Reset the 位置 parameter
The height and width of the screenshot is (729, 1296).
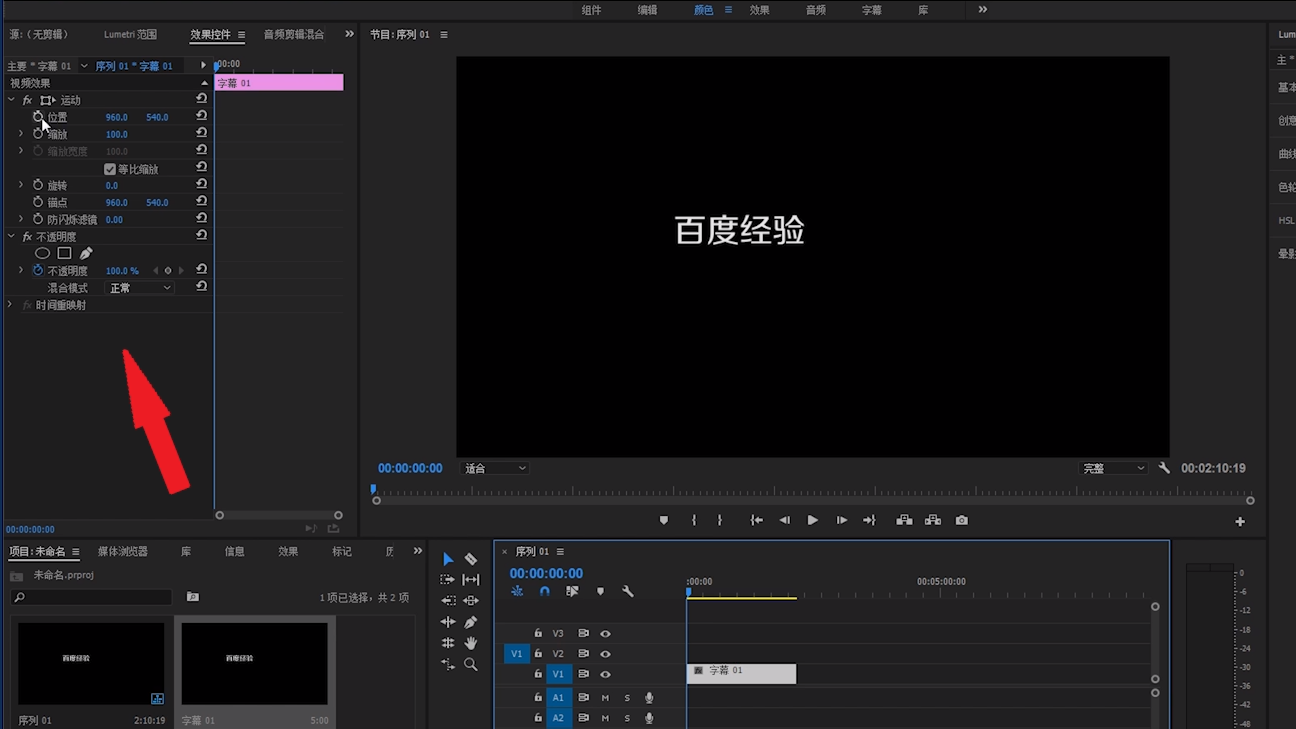(x=201, y=116)
